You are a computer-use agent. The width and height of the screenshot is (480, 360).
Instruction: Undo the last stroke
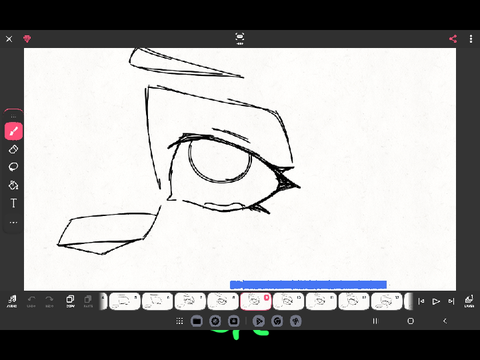click(31, 301)
